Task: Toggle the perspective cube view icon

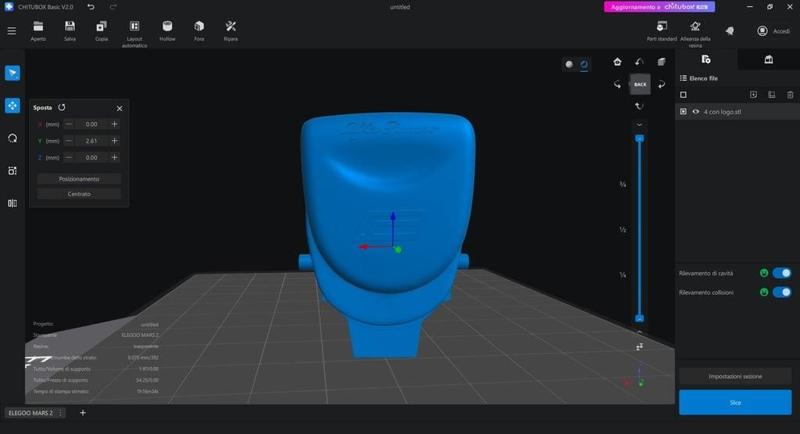Action: (x=661, y=62)
